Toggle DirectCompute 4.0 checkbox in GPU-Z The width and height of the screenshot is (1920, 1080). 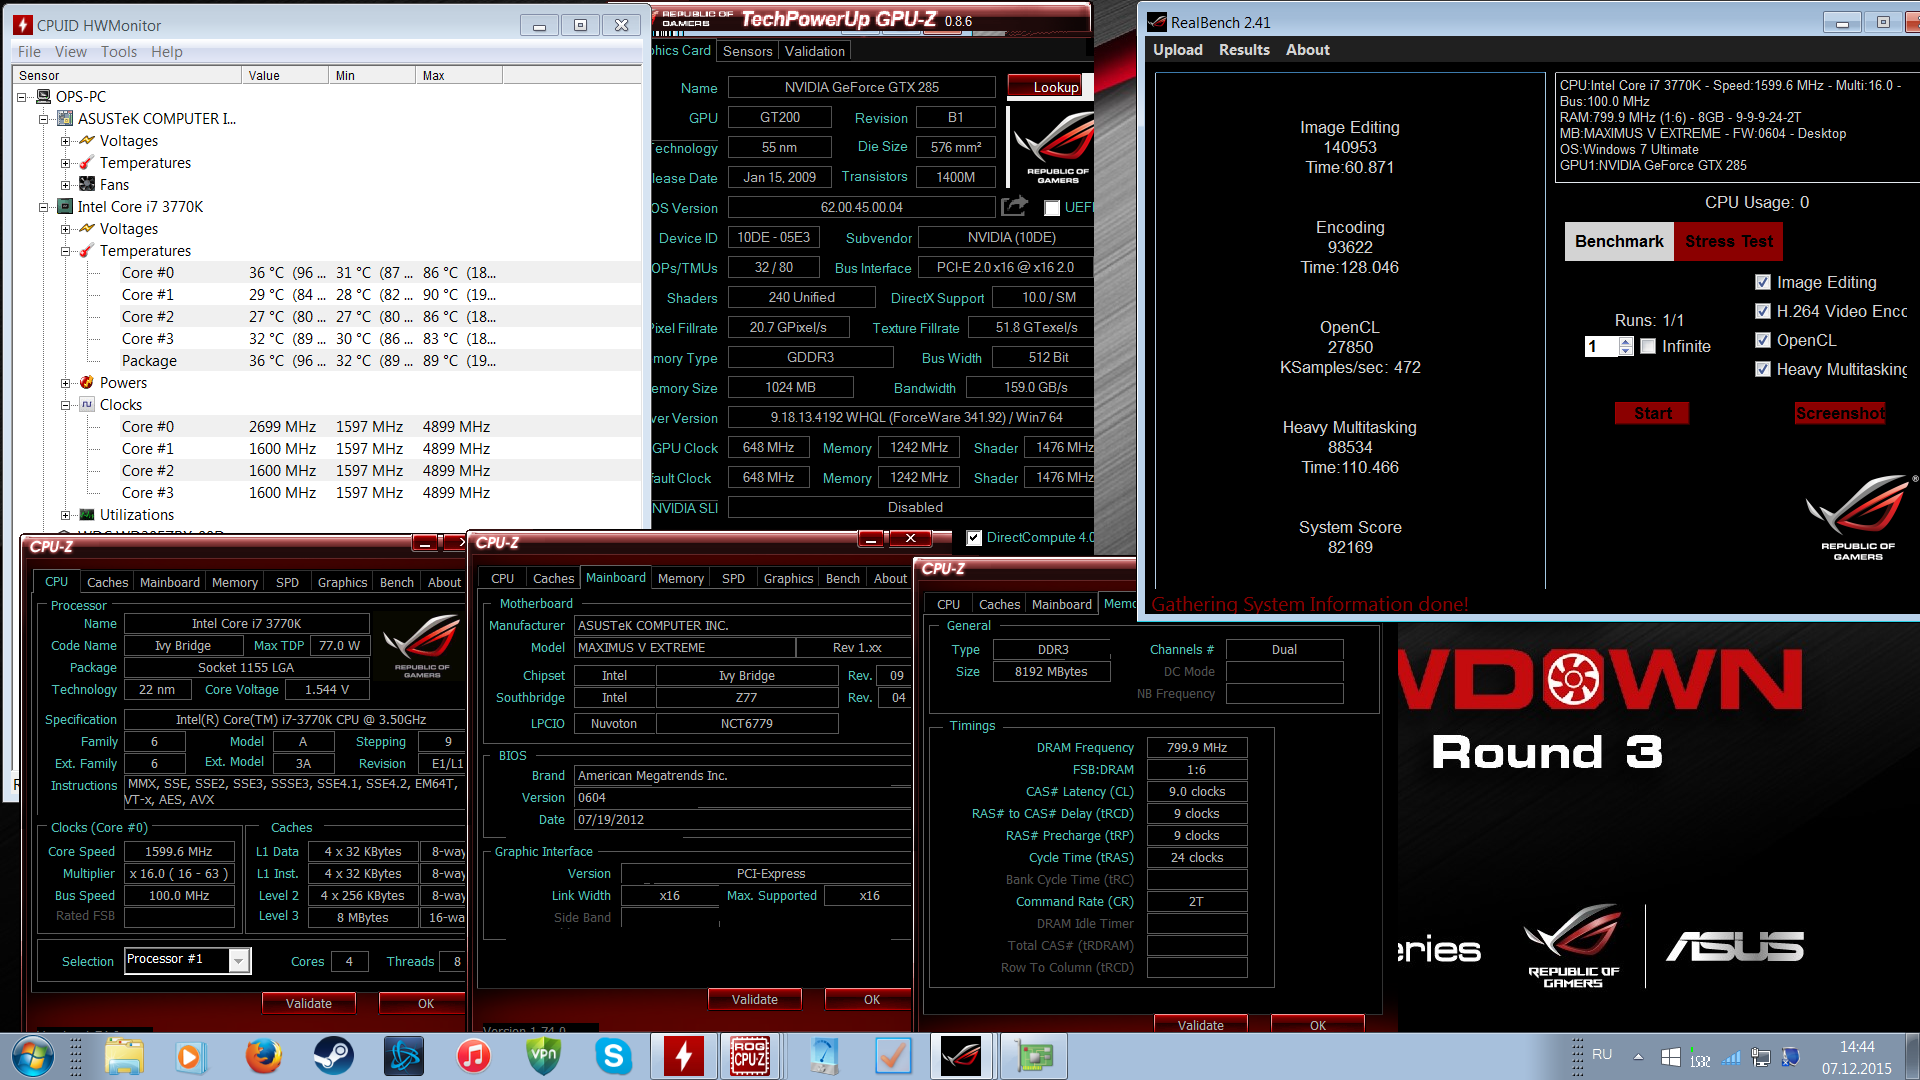pyautogui.click(x=974, y=538)
